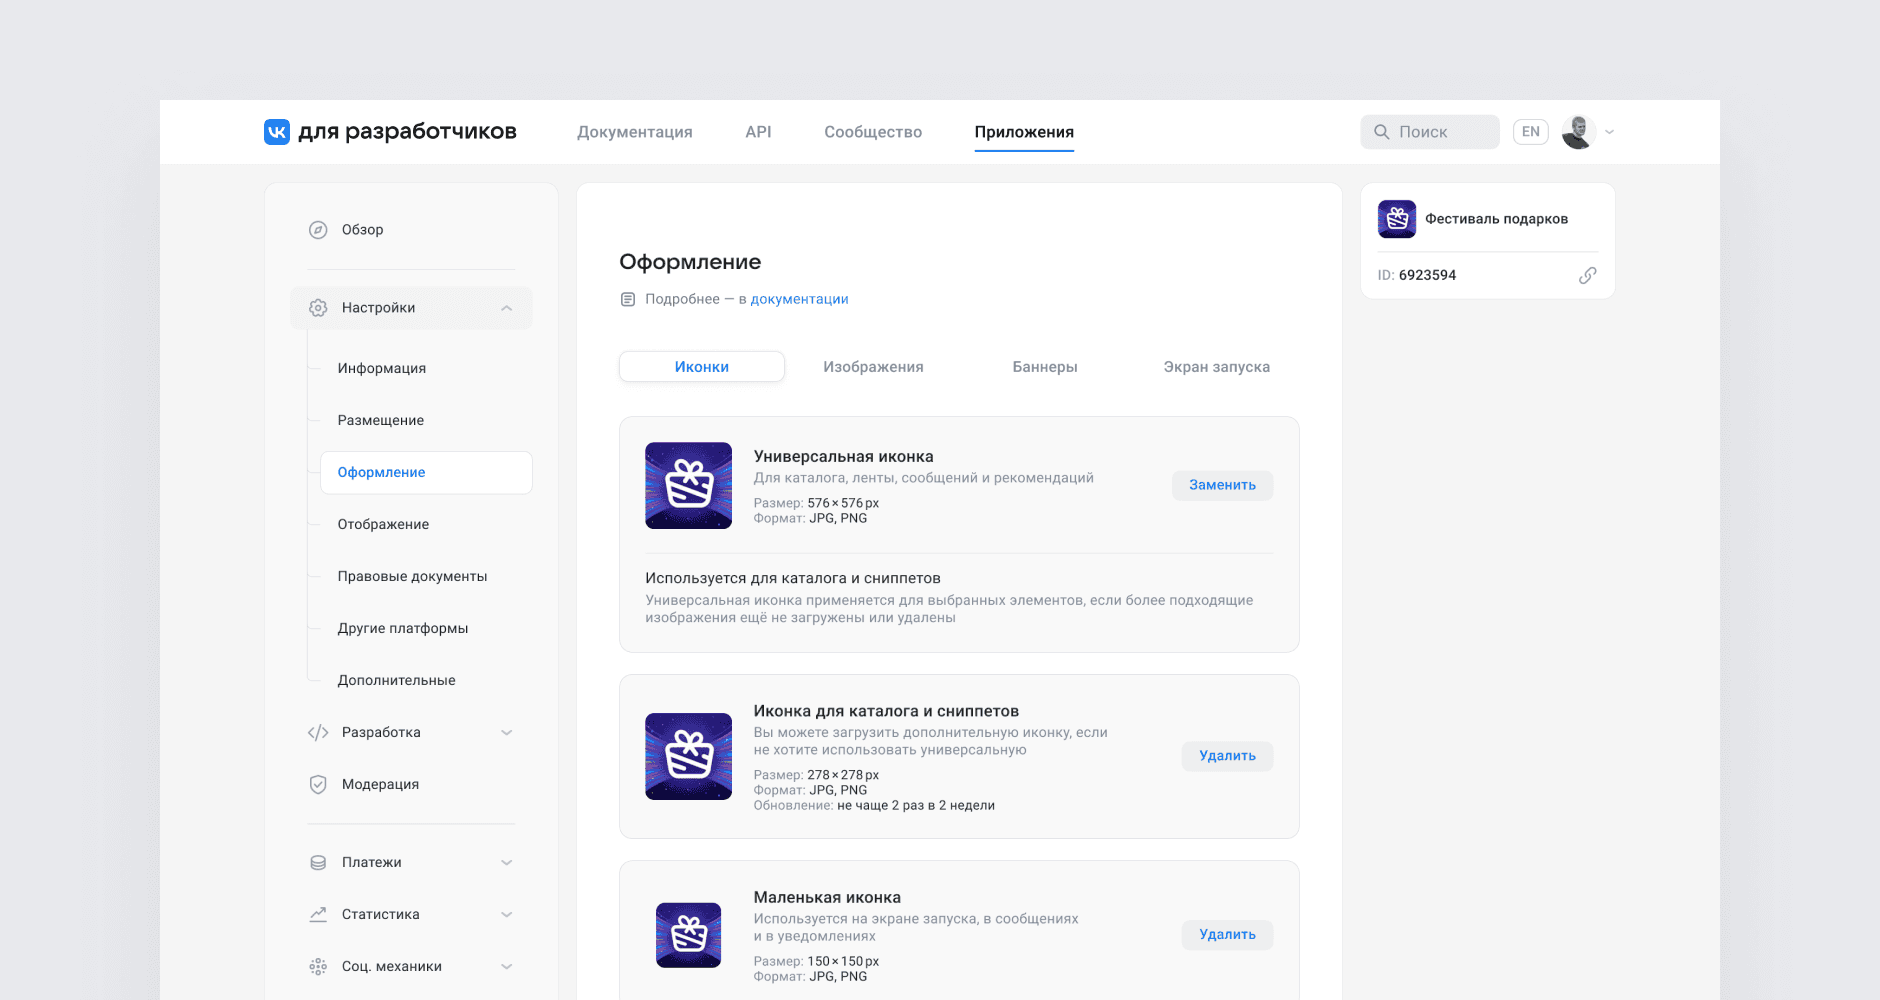This screenshot has width=1880, height=1000.
Task: Switch to the Иконки tab
Action: tap(702, 367)
